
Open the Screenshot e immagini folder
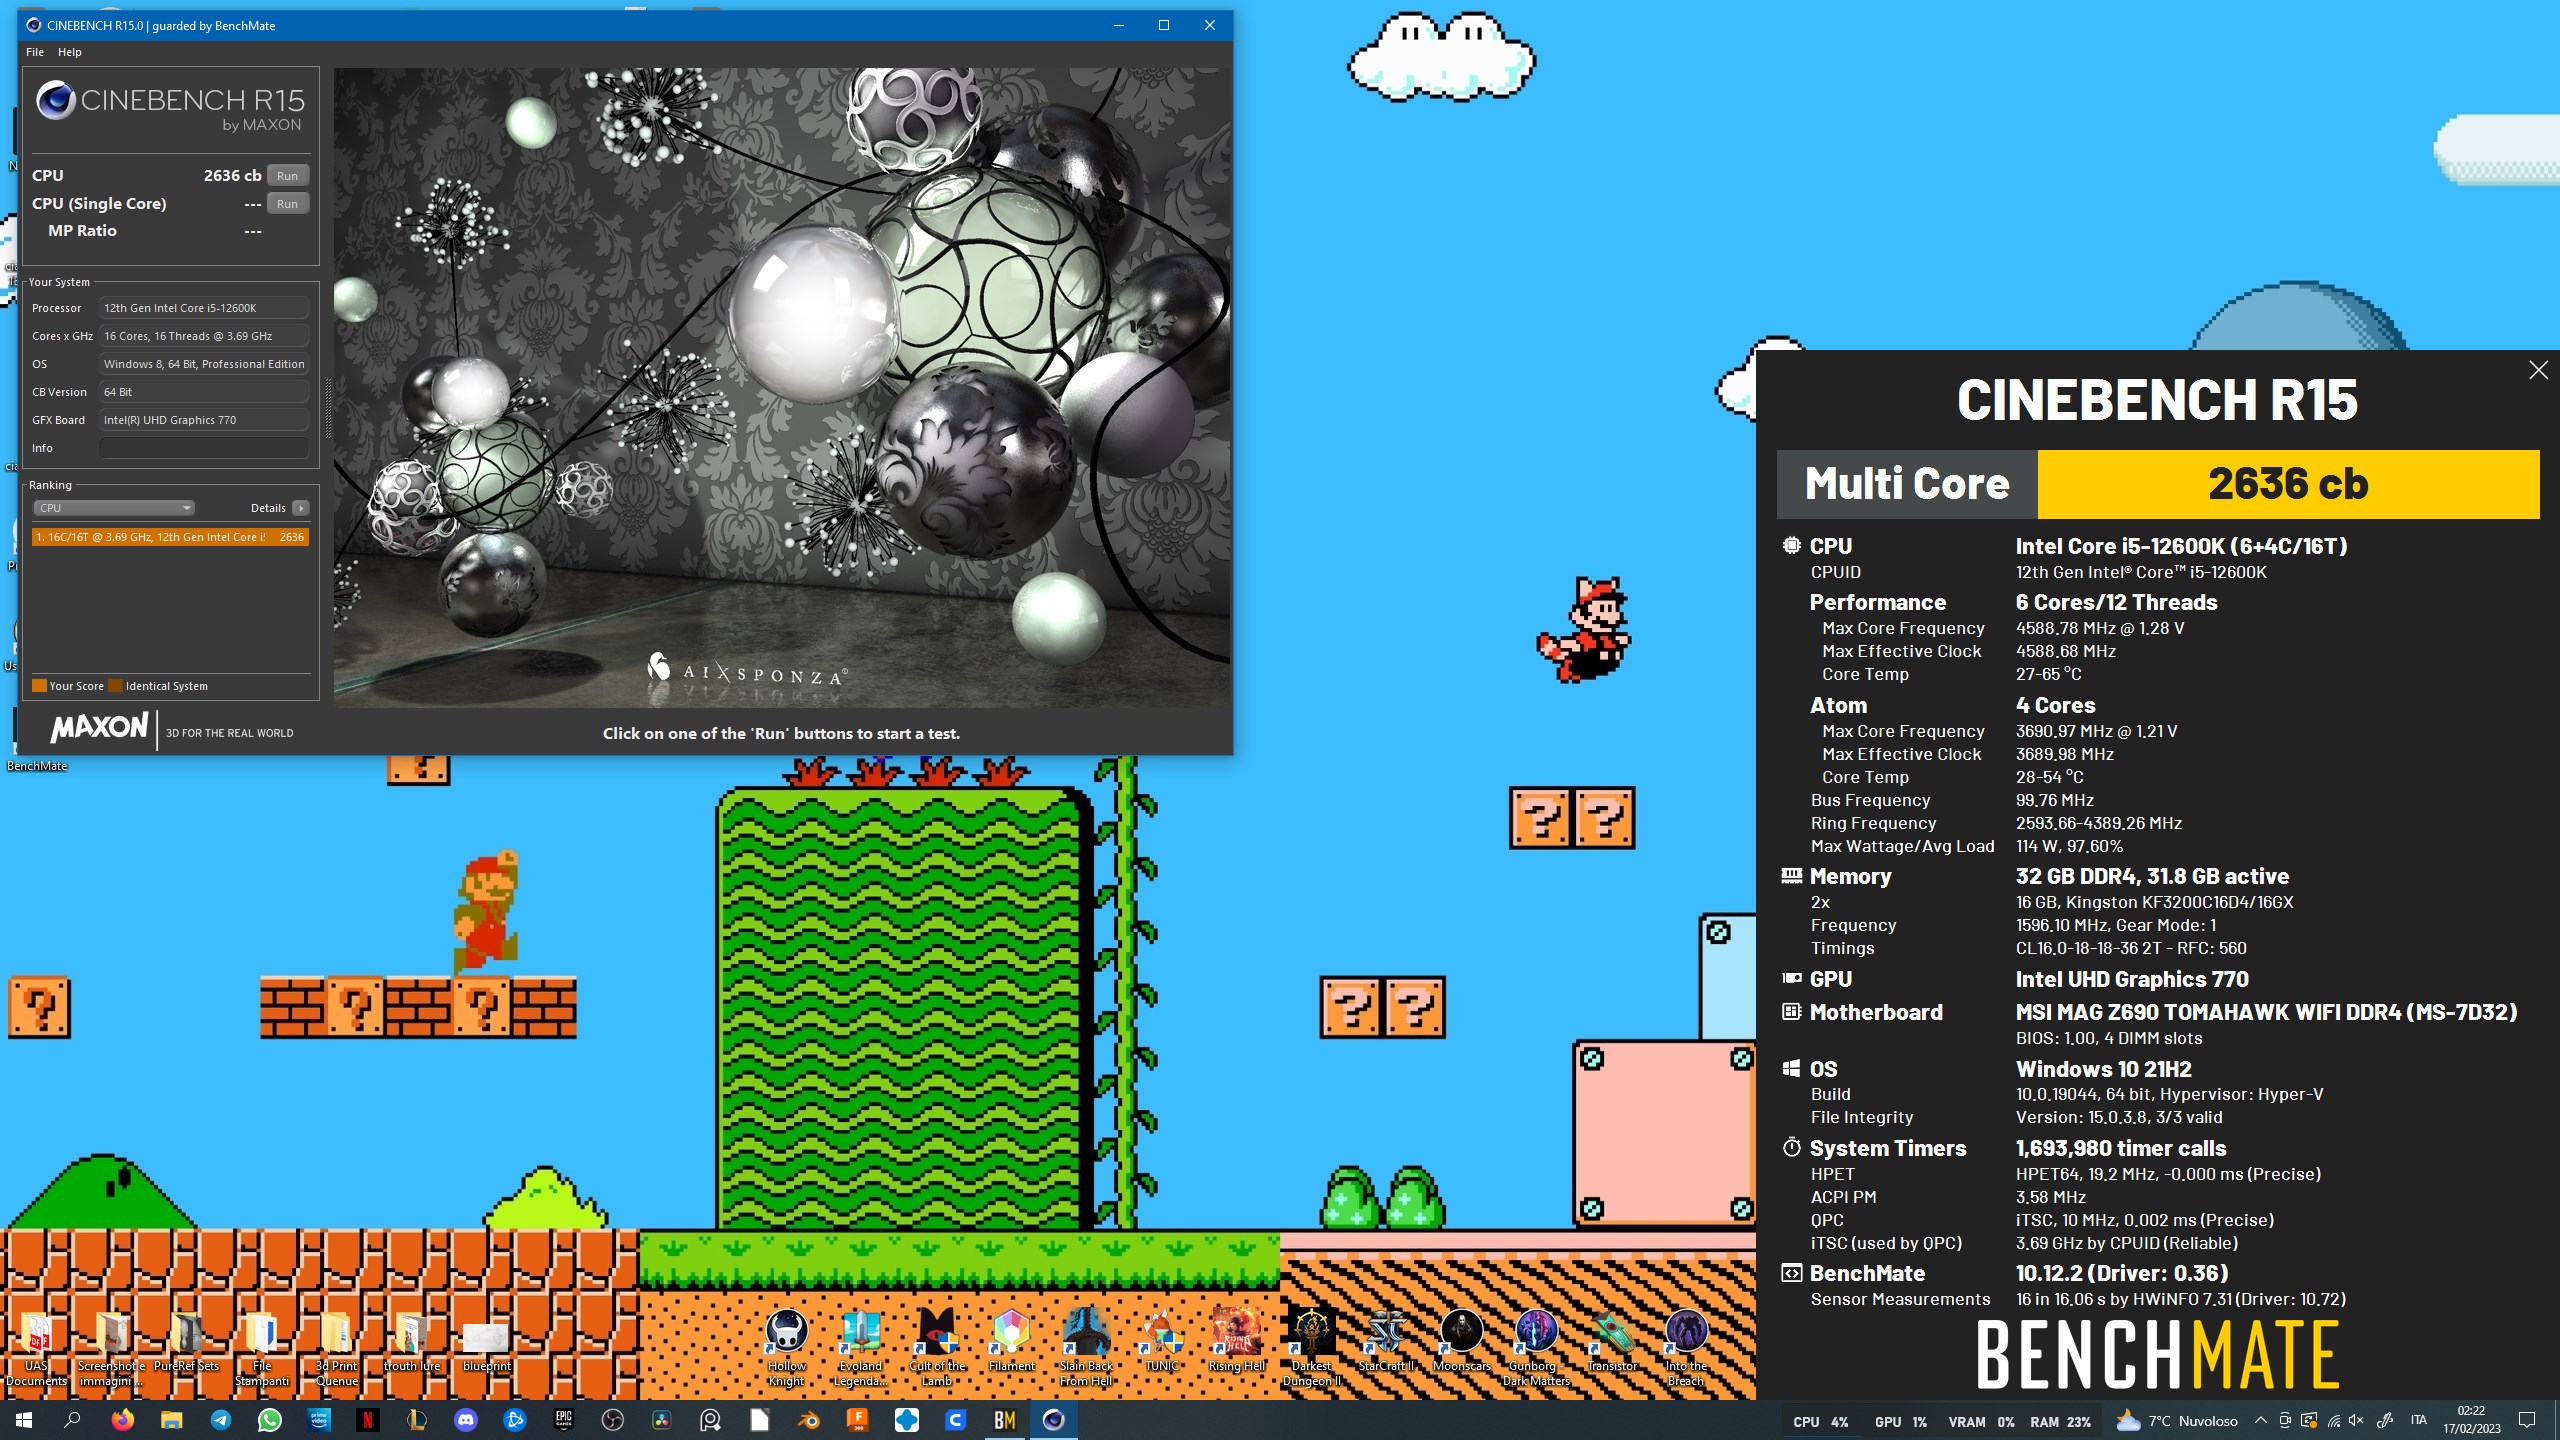tap(111, 1348)
